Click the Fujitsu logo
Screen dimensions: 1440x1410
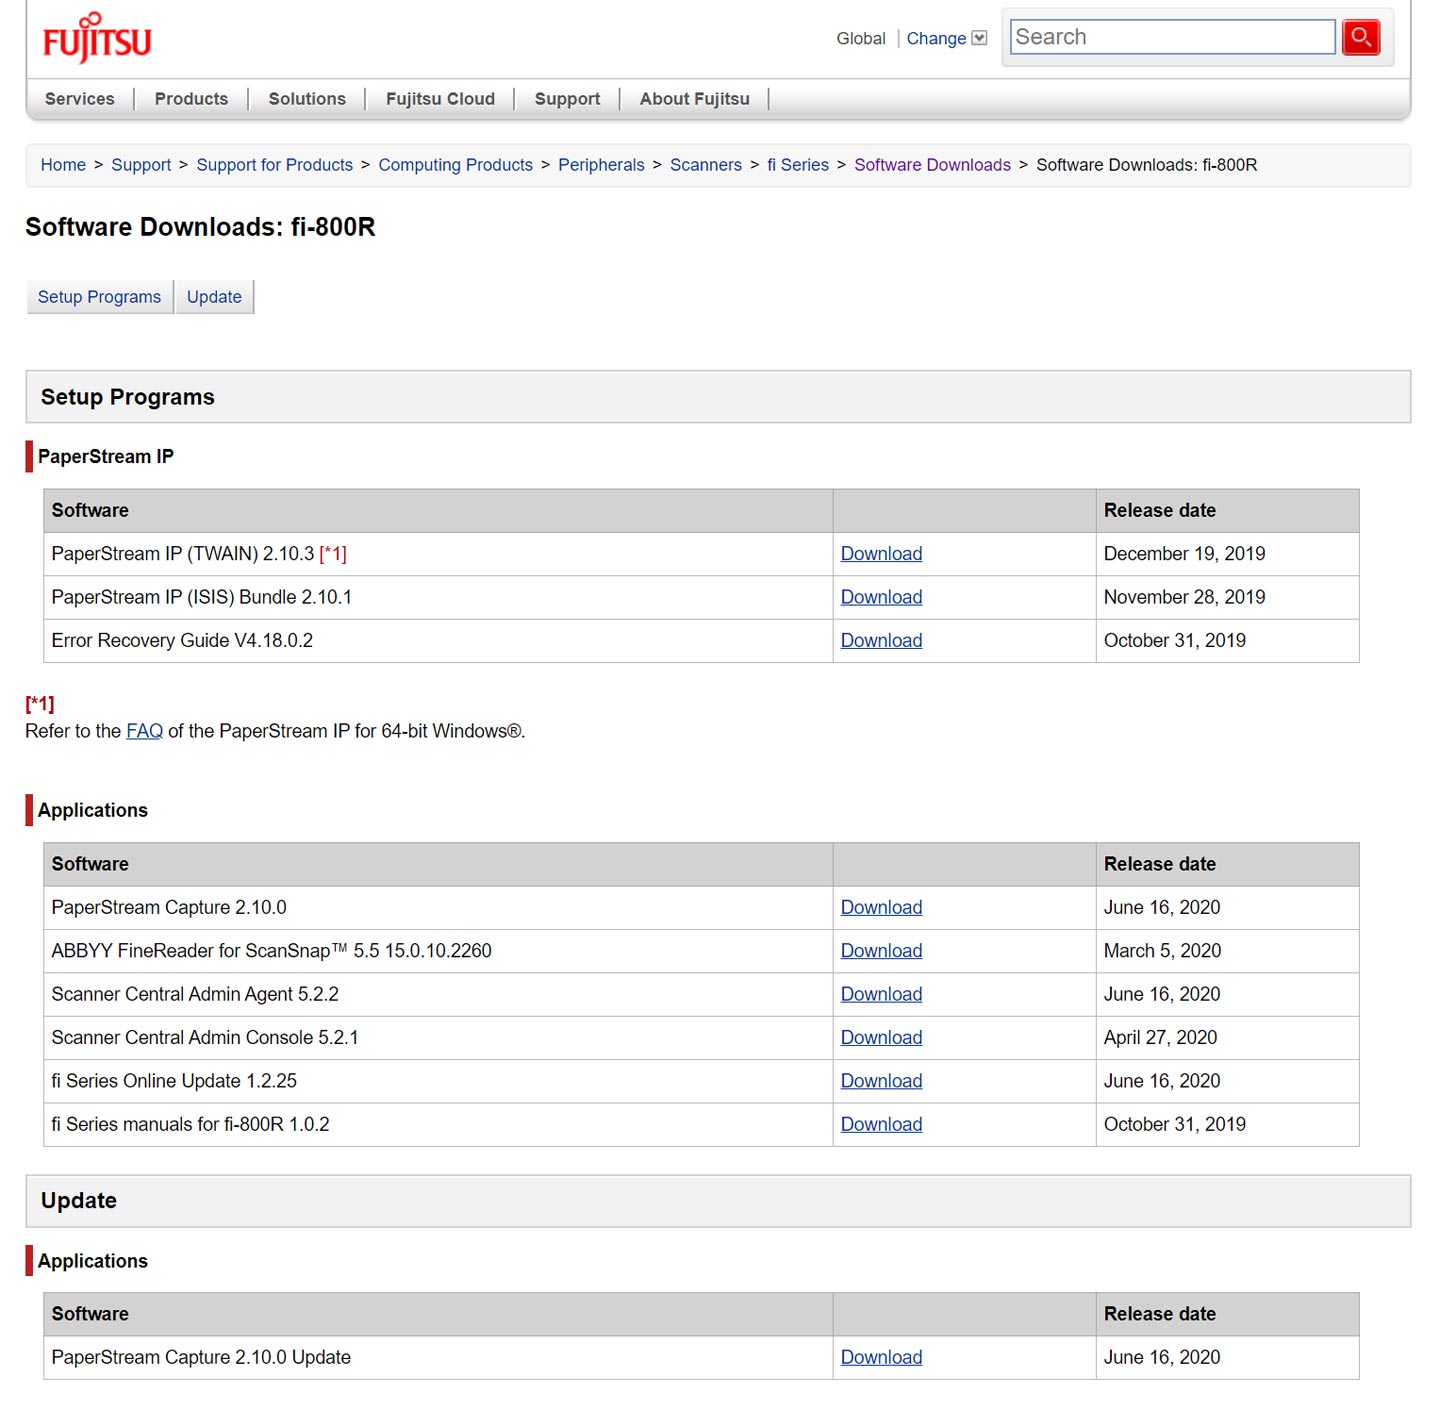(97, 38)
